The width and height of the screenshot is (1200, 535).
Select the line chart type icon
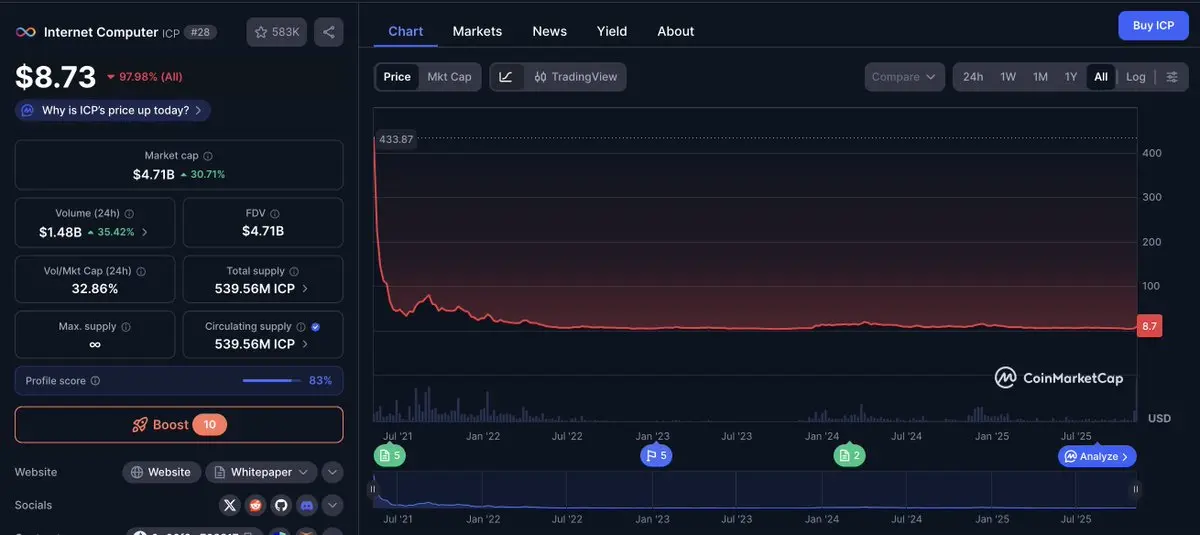click(506, 77)
